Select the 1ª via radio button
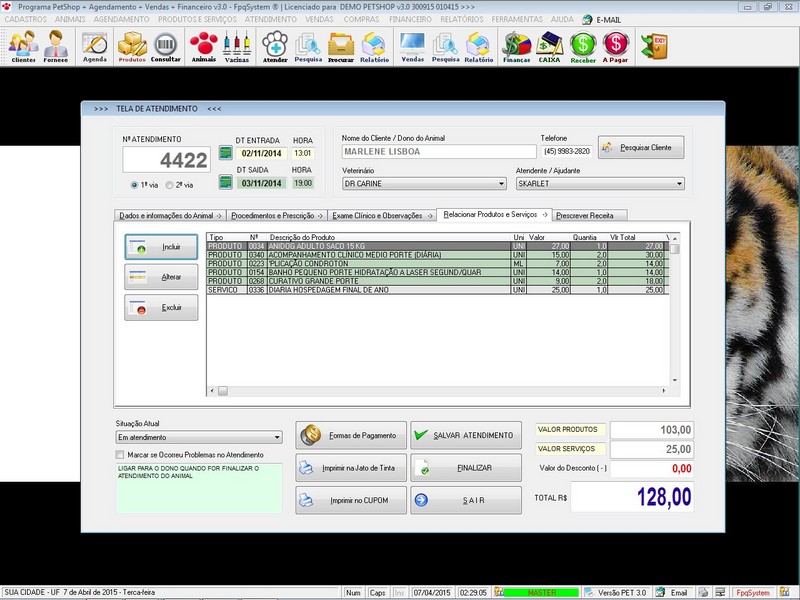The image size is (800, 600). pyautogui.click(x=135, y=185)
